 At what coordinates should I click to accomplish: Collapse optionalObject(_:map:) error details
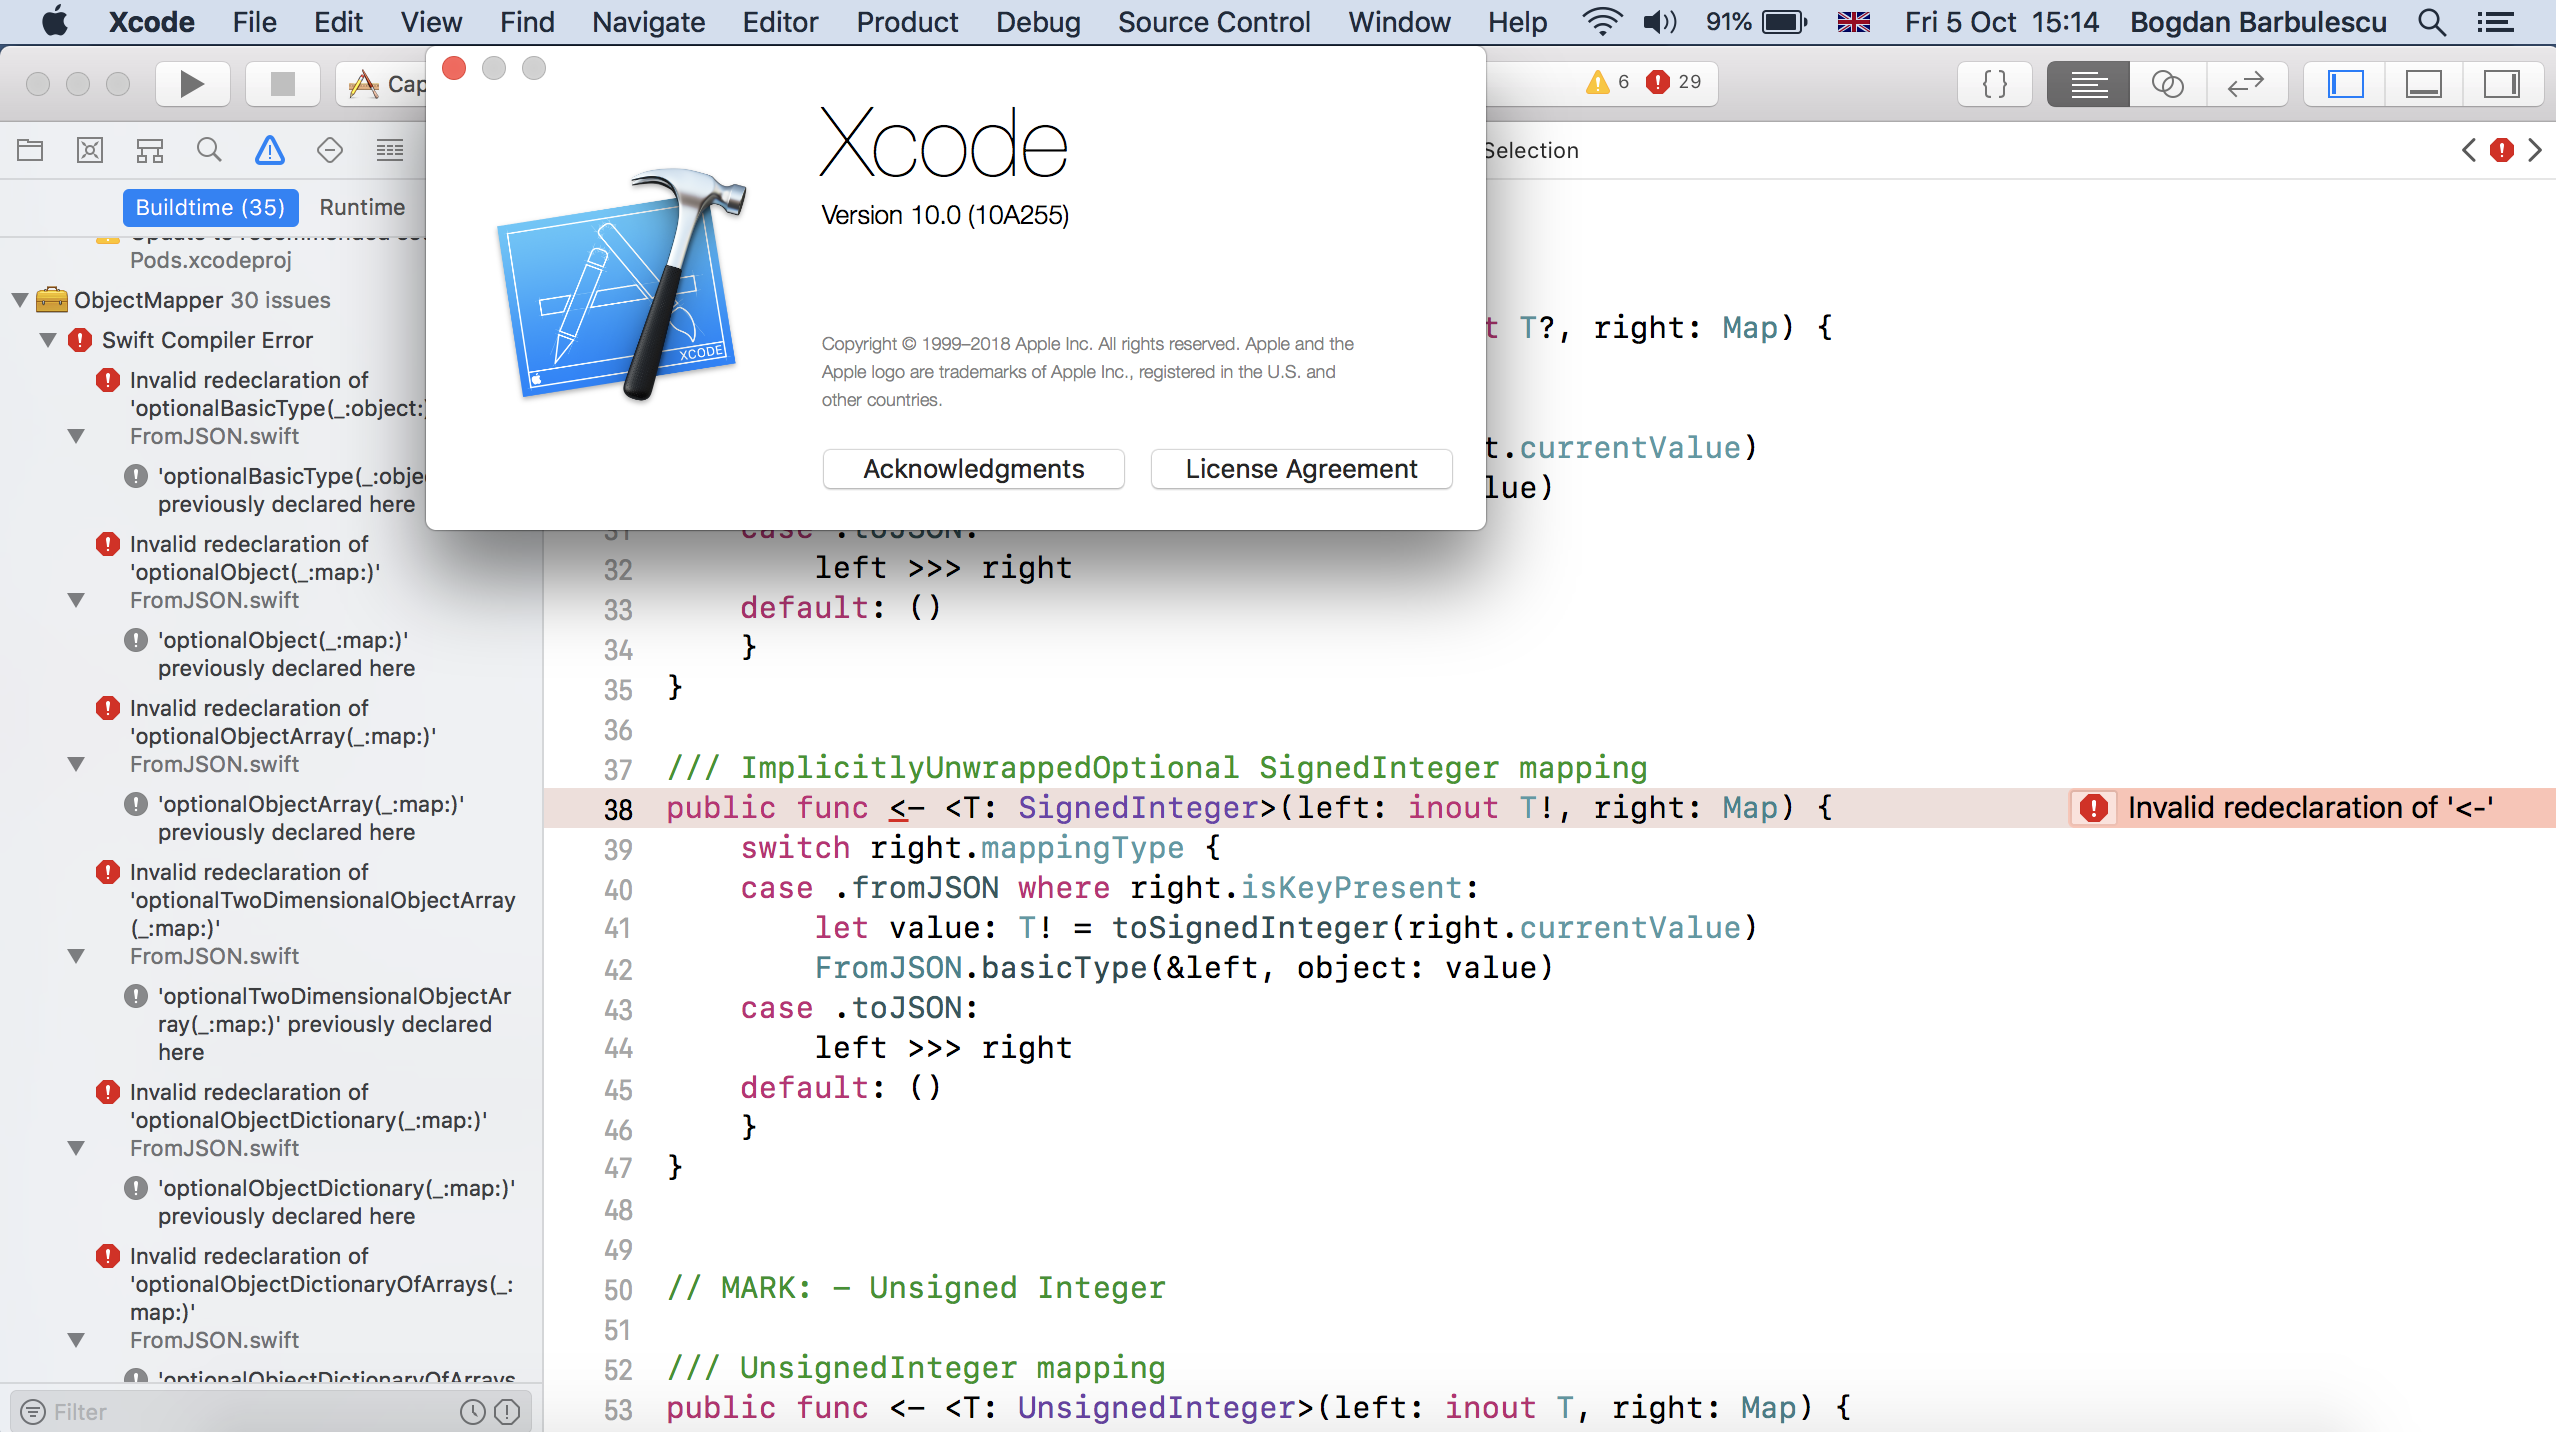[x=76, y=600]
